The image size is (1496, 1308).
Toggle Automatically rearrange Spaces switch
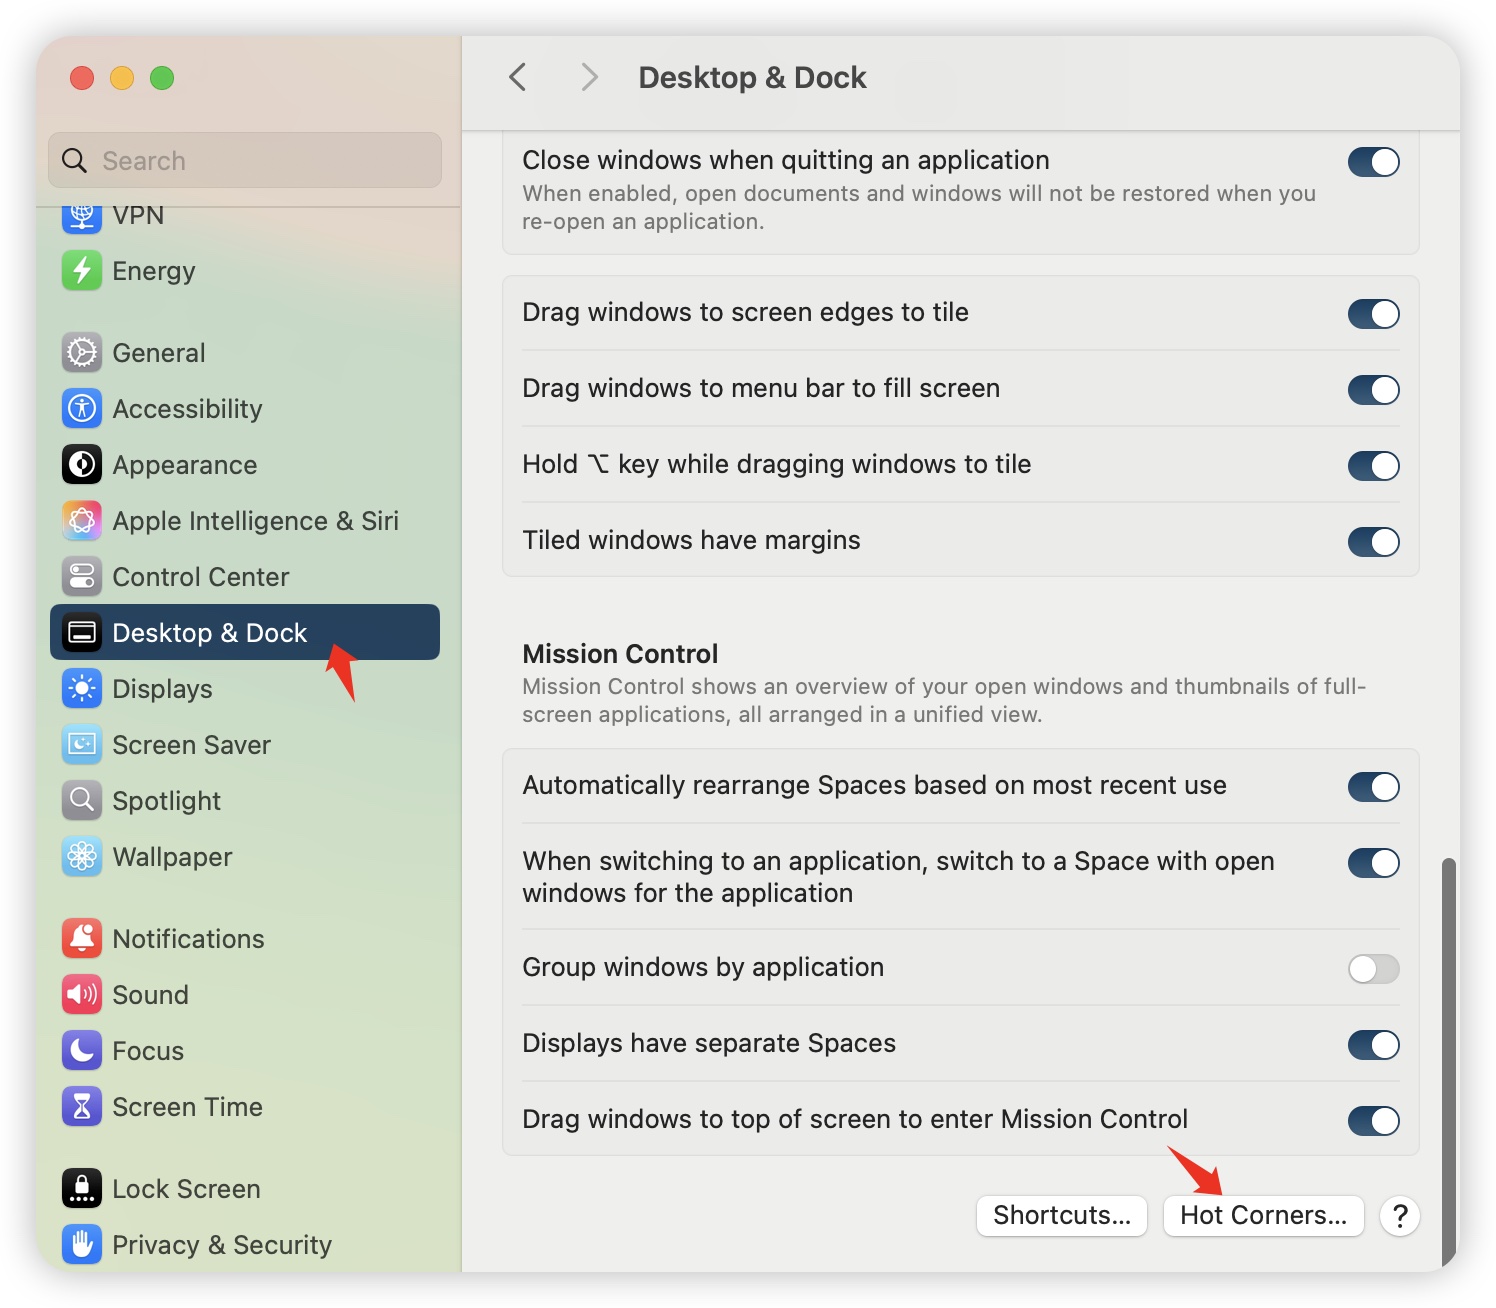[1374, 787]
